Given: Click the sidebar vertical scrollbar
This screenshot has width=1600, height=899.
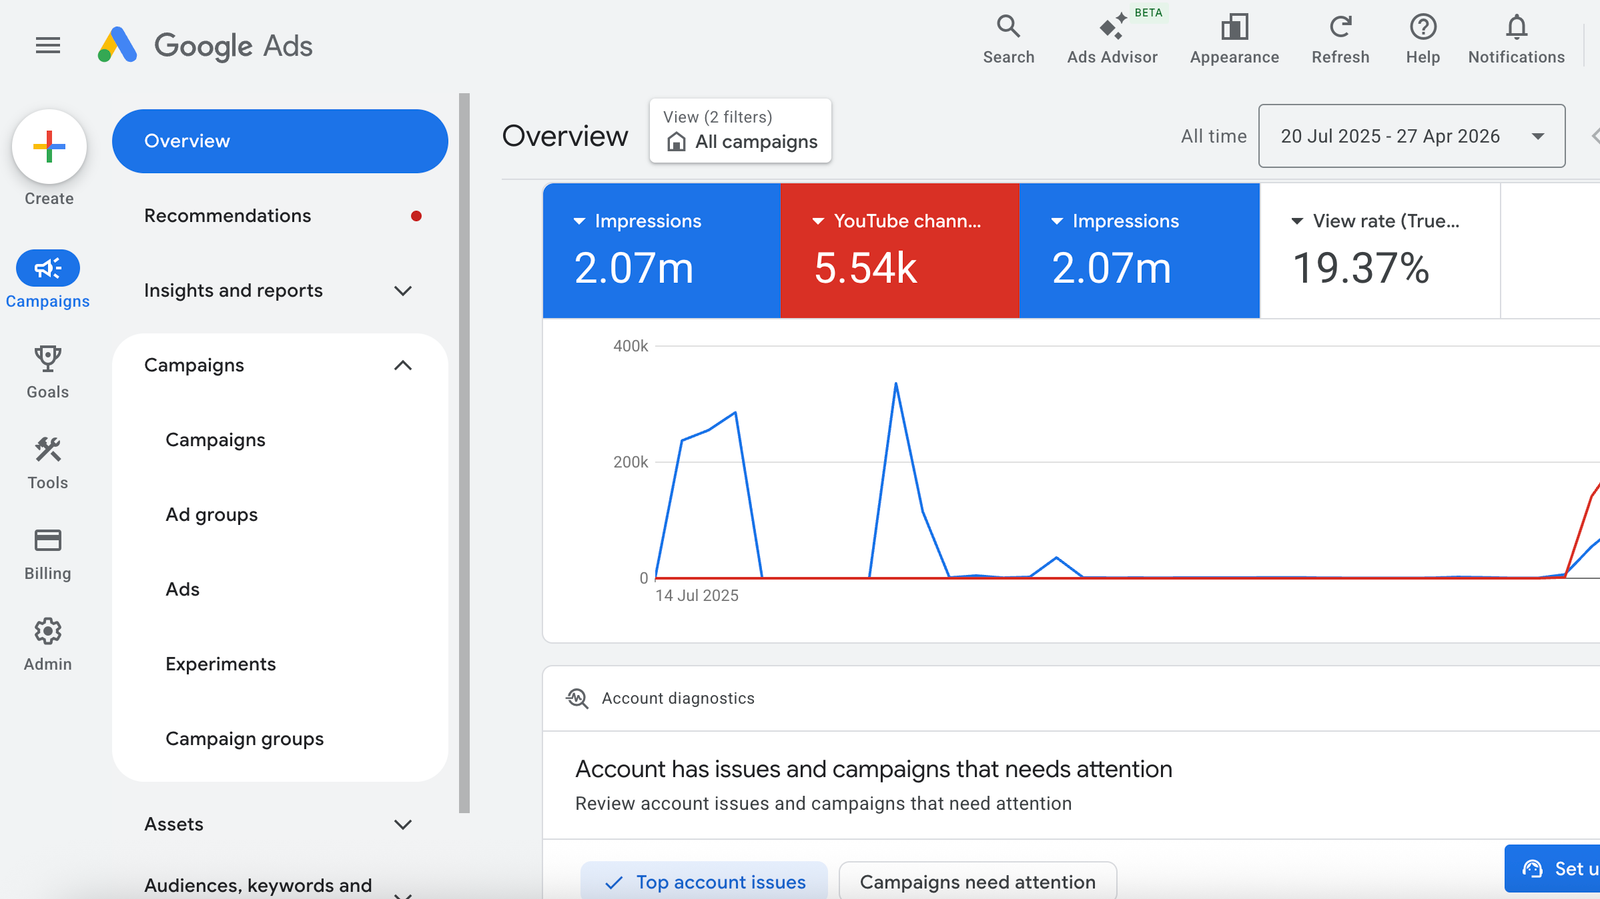Looking at the screenshot, I should point(464,453).
